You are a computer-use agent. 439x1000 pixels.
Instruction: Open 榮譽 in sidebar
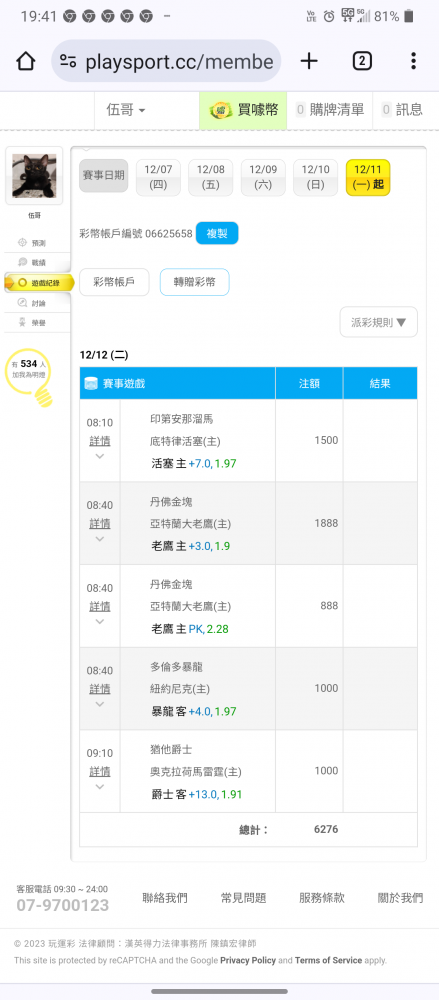[36, 323]
